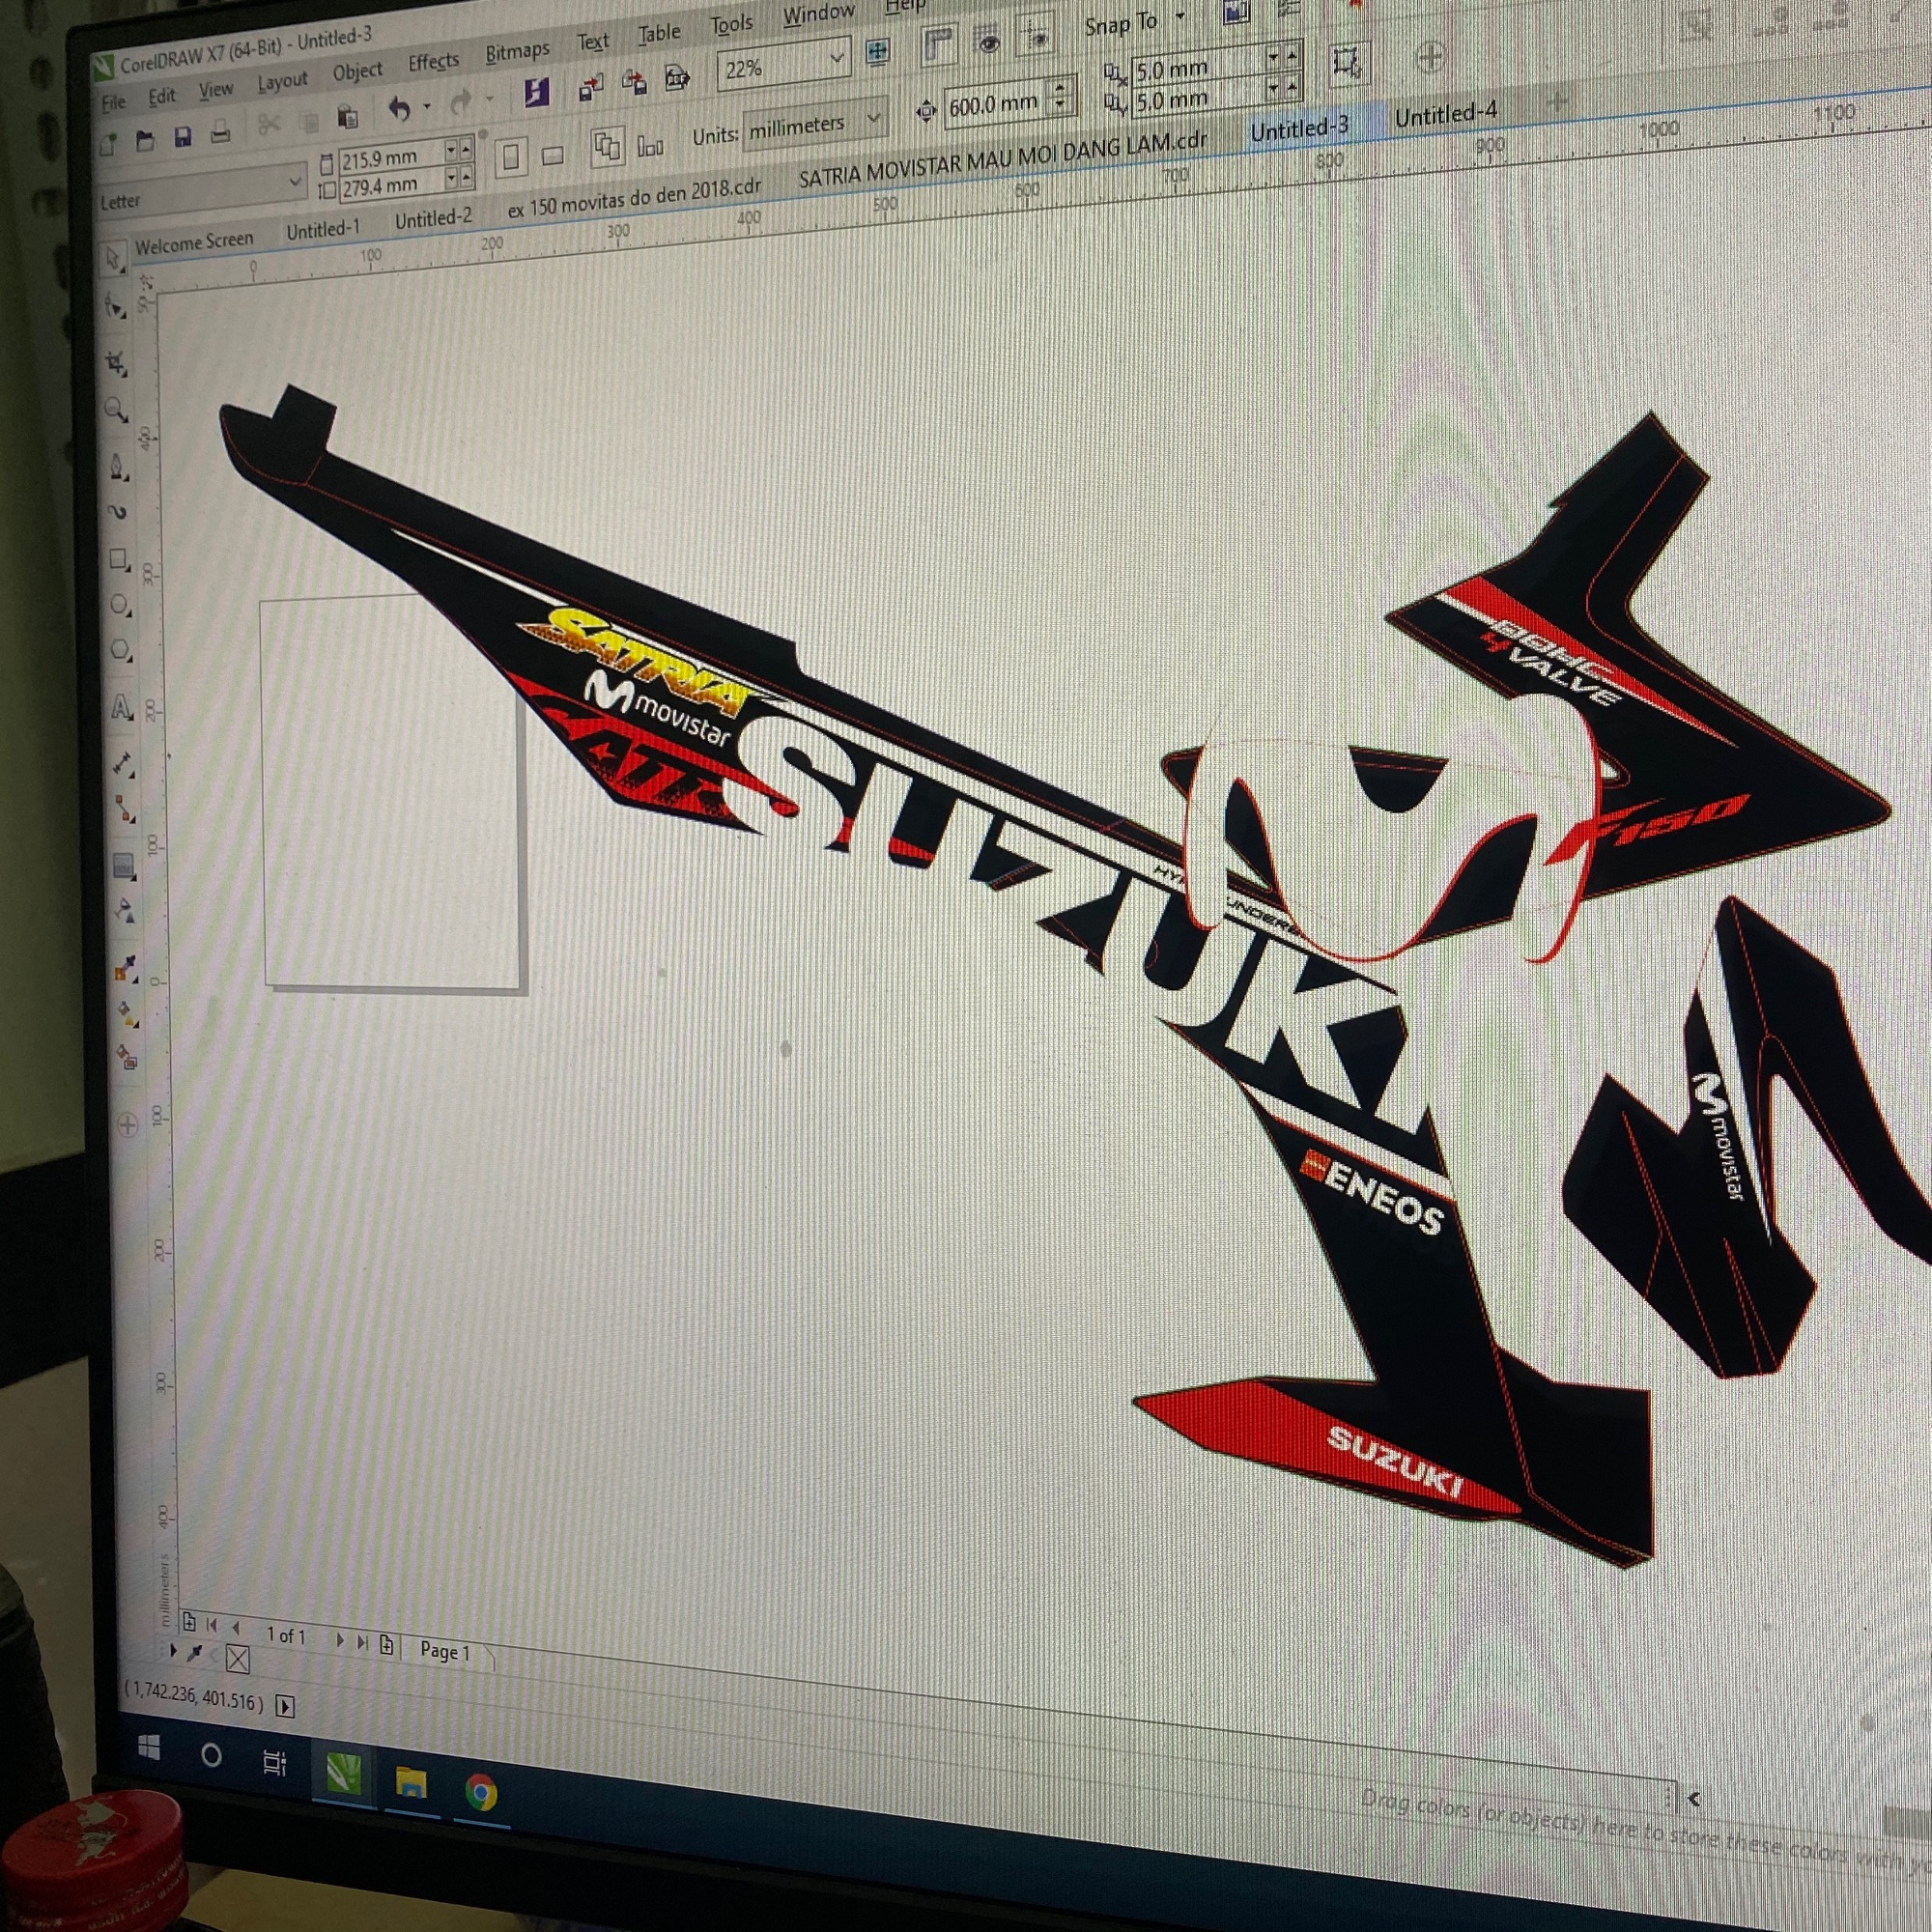Open the Bitmaps menu

[517, 52]
